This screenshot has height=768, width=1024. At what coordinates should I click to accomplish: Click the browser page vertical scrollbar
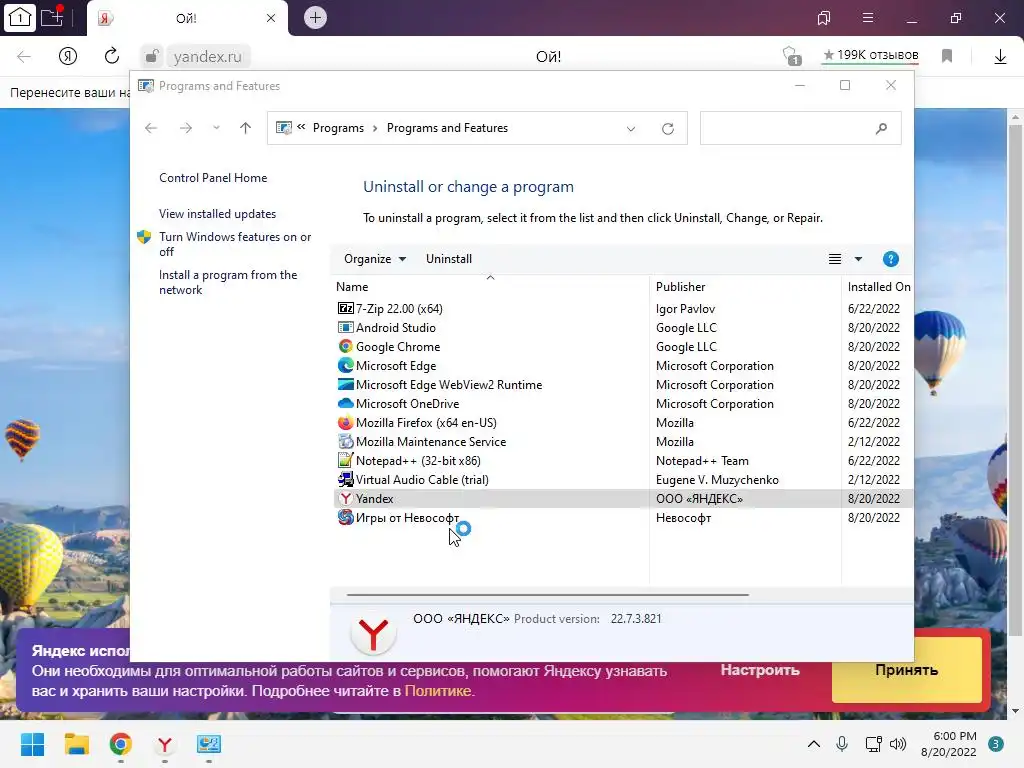1015,381
